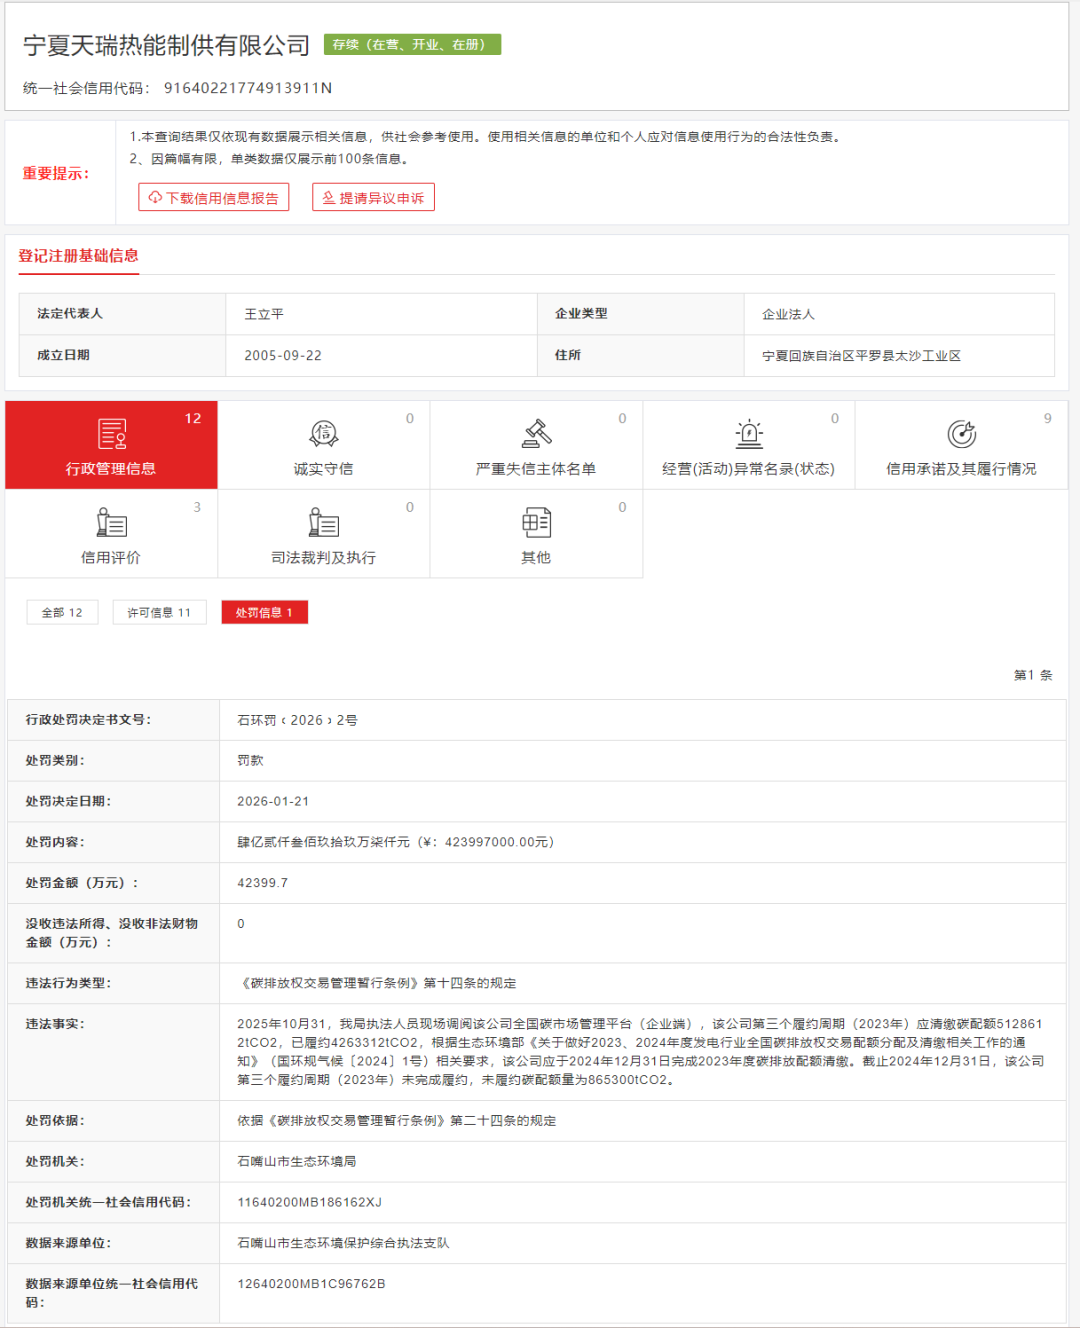
Task: Click the 经营(活动)异常名录 alarm icon
Action: pyautogui.click(x=748, y=434)
